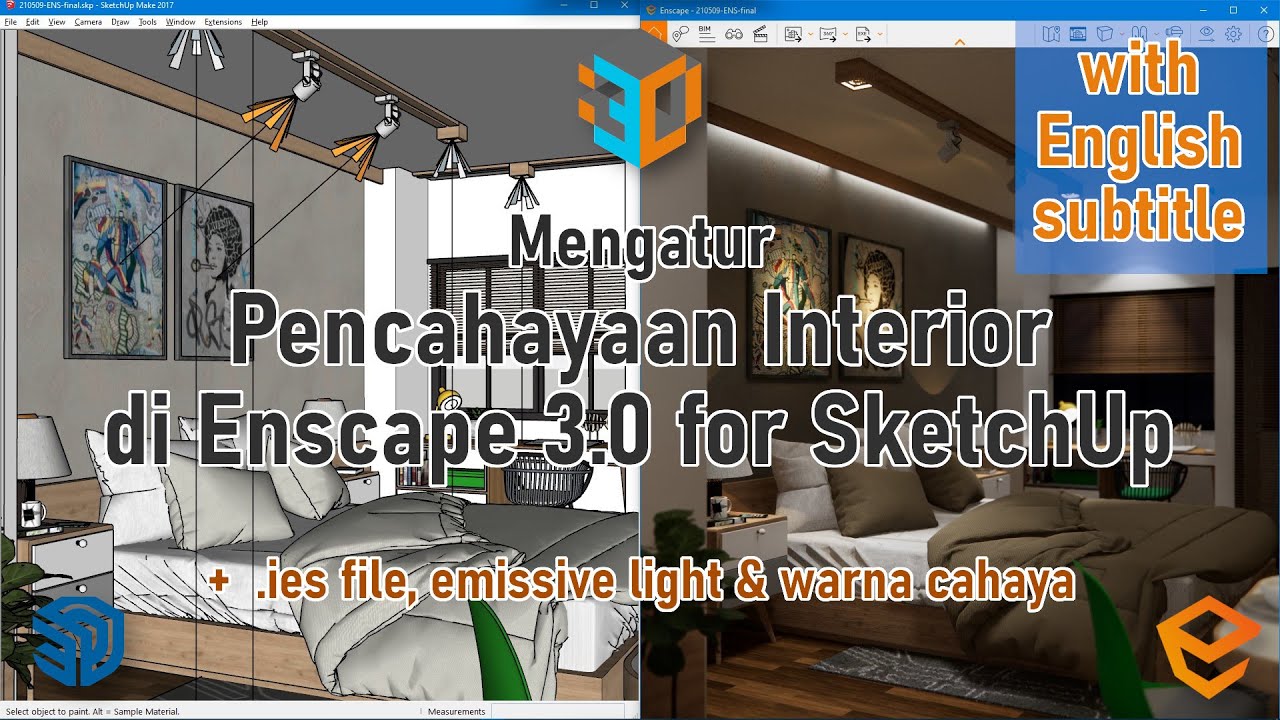The image size is (1280, 720).
Task: Open the Enscape help question mark icon
Action: point(1265,34)
